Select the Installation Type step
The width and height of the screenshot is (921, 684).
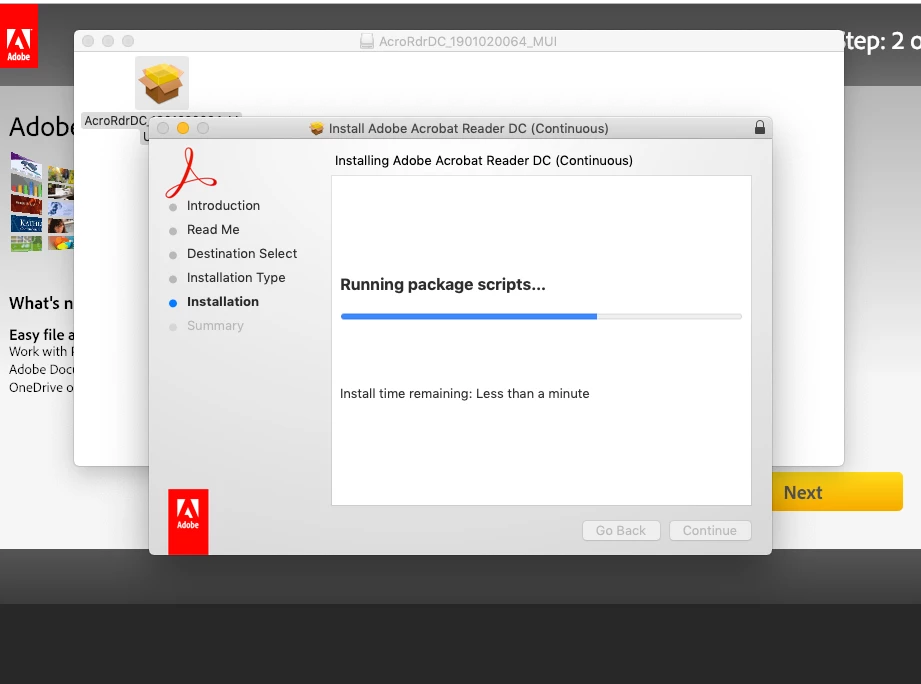[236, 278]
